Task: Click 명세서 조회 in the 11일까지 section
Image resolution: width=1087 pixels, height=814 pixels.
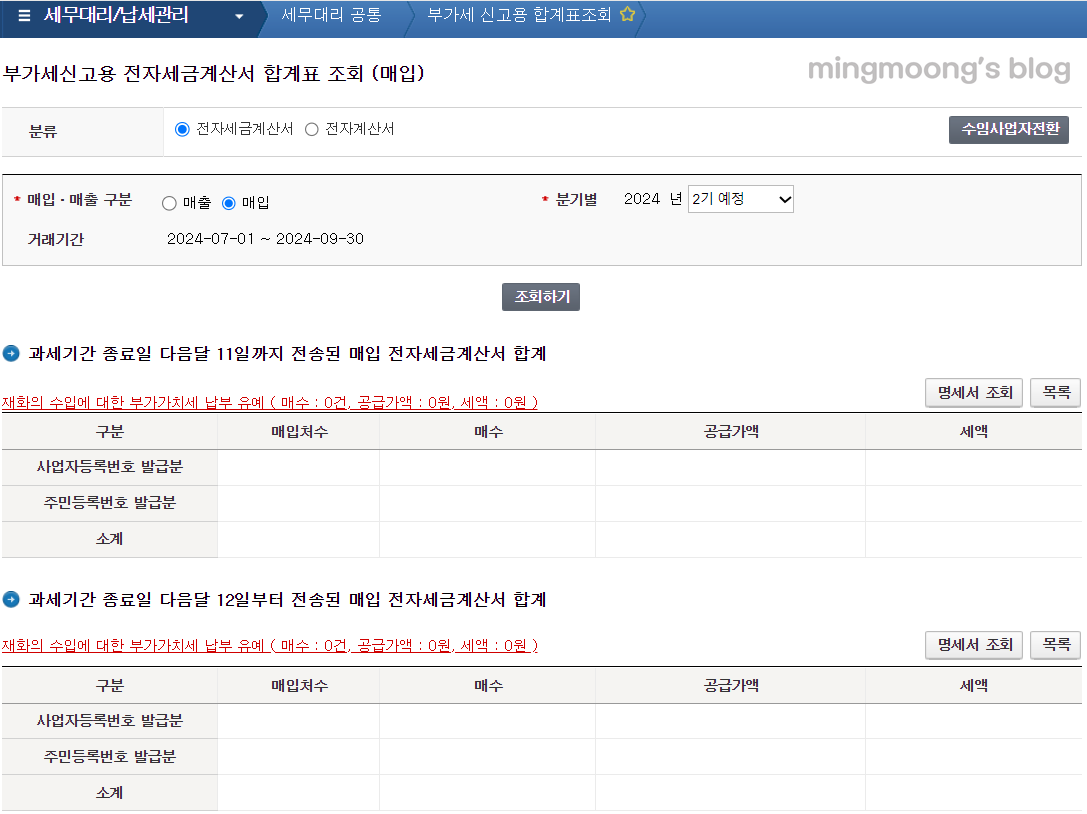Action: (973, 392)
